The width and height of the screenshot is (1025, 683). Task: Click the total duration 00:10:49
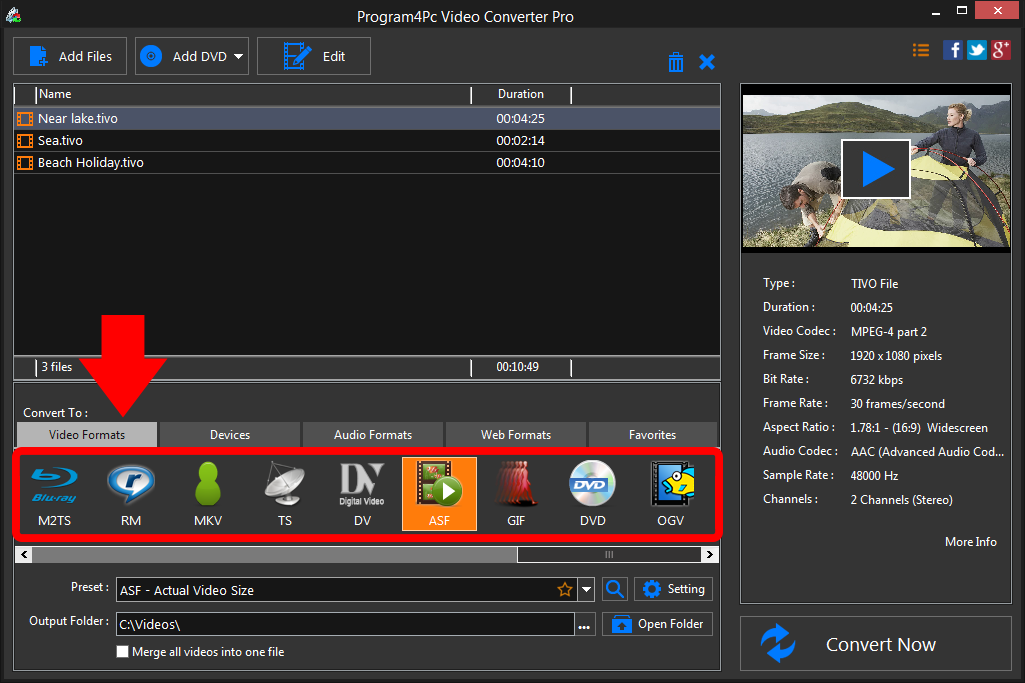(x=518, y=367)
